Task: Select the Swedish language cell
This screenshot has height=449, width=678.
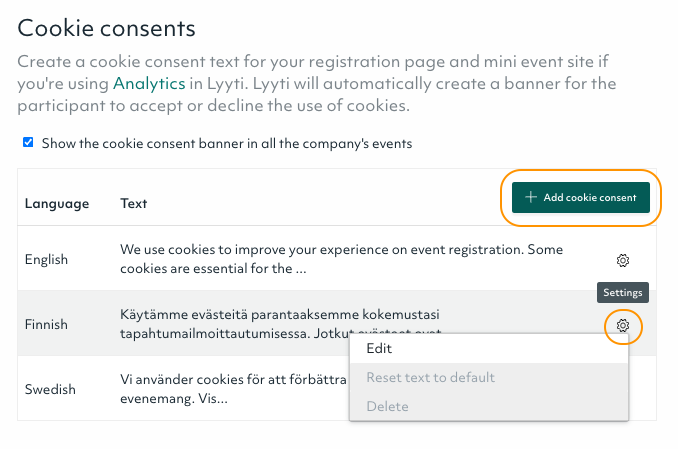Action: pos(50,389)
